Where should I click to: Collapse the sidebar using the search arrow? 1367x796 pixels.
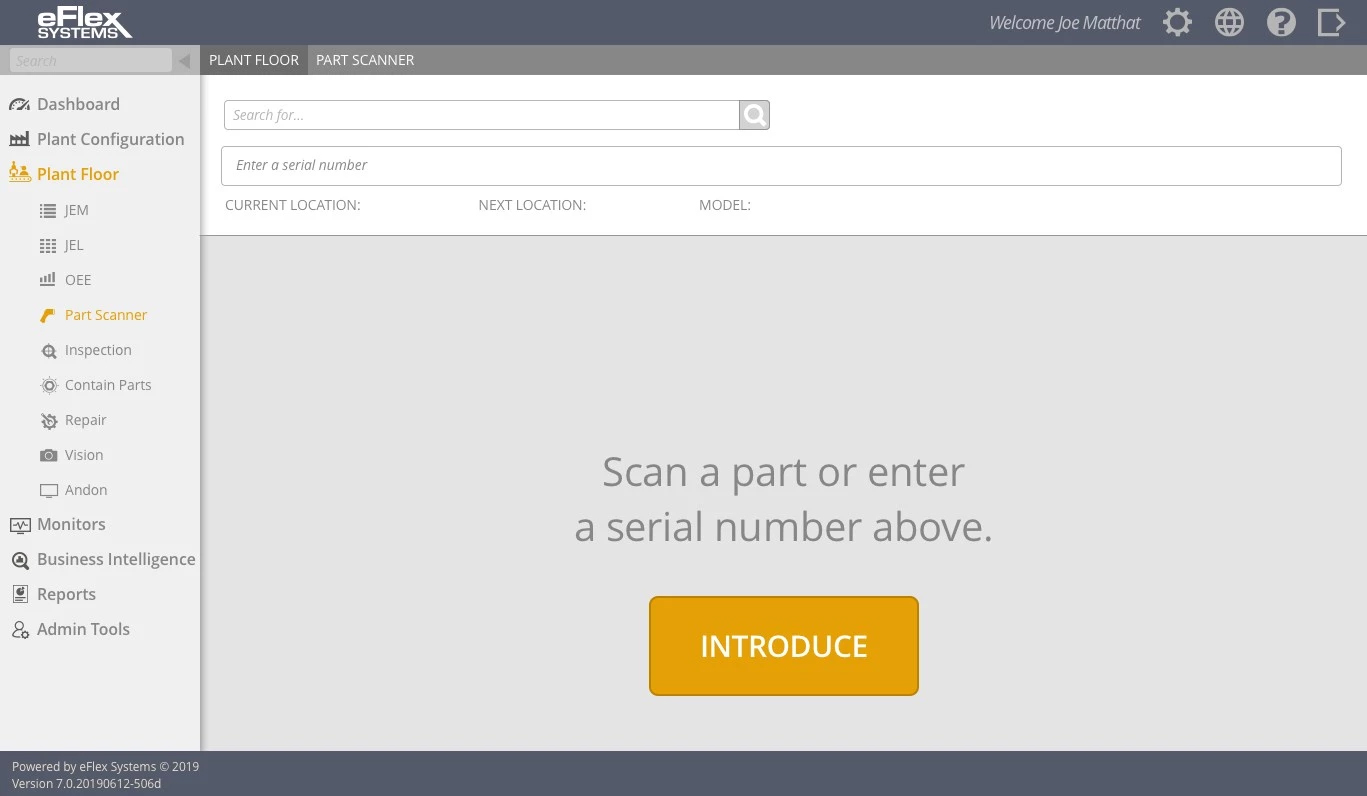pos(184,60)
